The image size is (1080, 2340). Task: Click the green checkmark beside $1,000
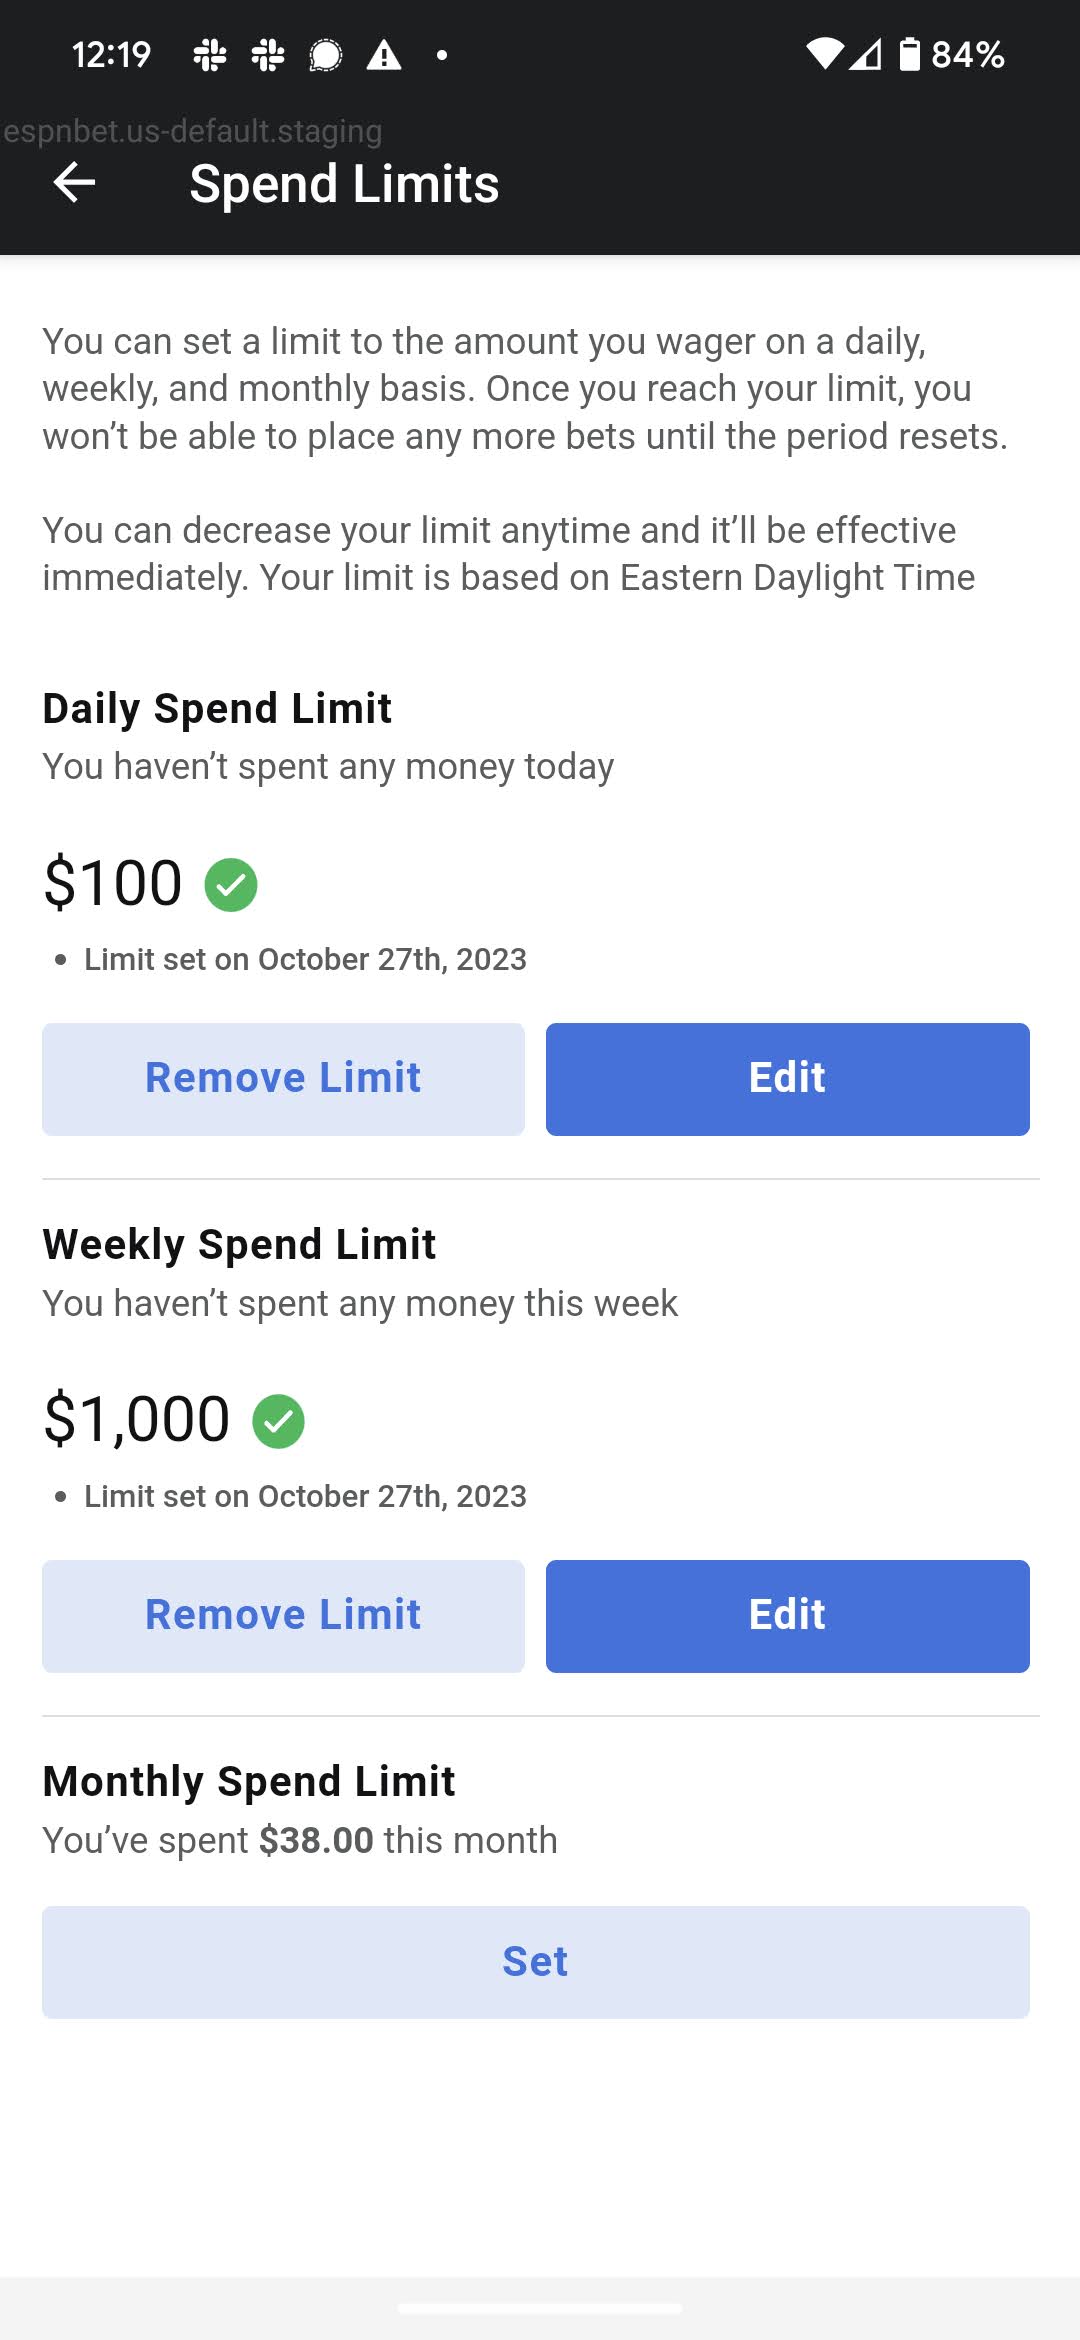(x=278, y=1421)
